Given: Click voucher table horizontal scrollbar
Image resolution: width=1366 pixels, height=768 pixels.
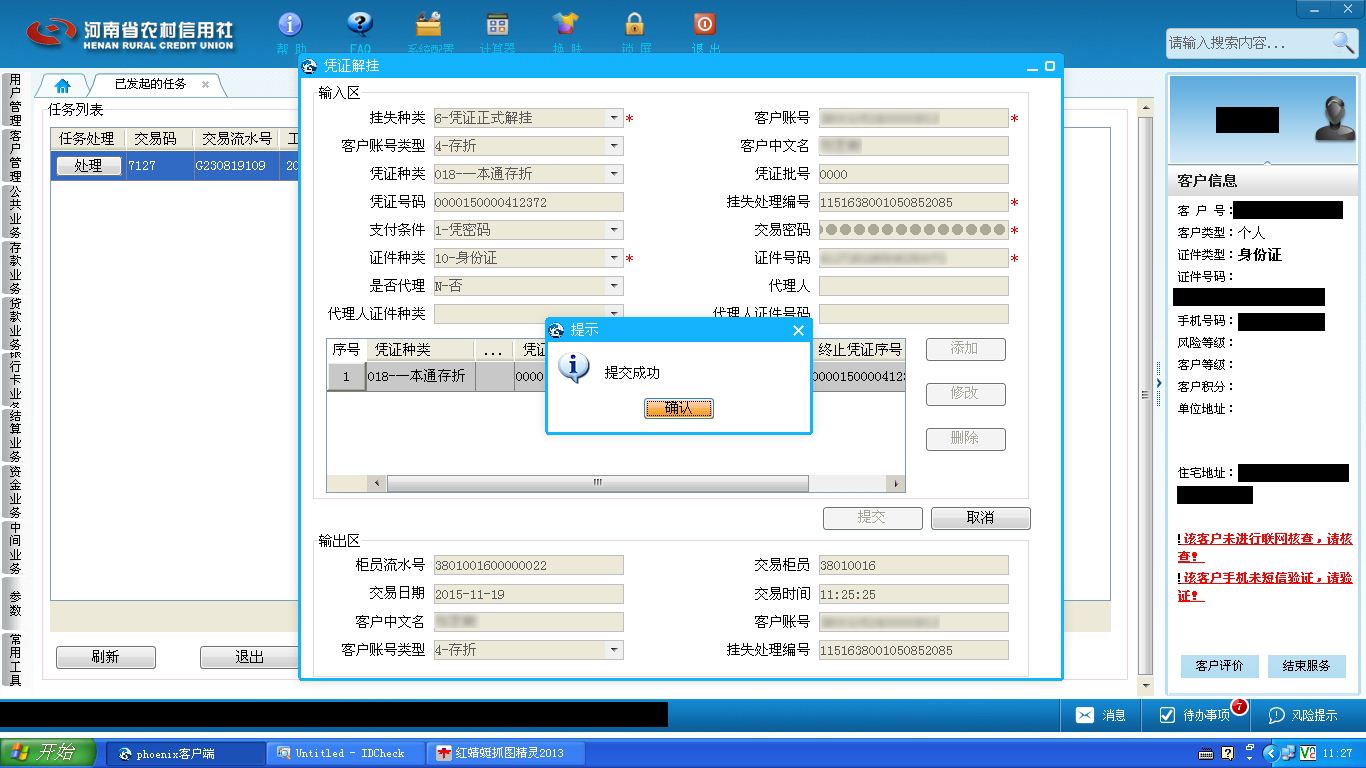Looking at the screenshot, I should (598, 483).
